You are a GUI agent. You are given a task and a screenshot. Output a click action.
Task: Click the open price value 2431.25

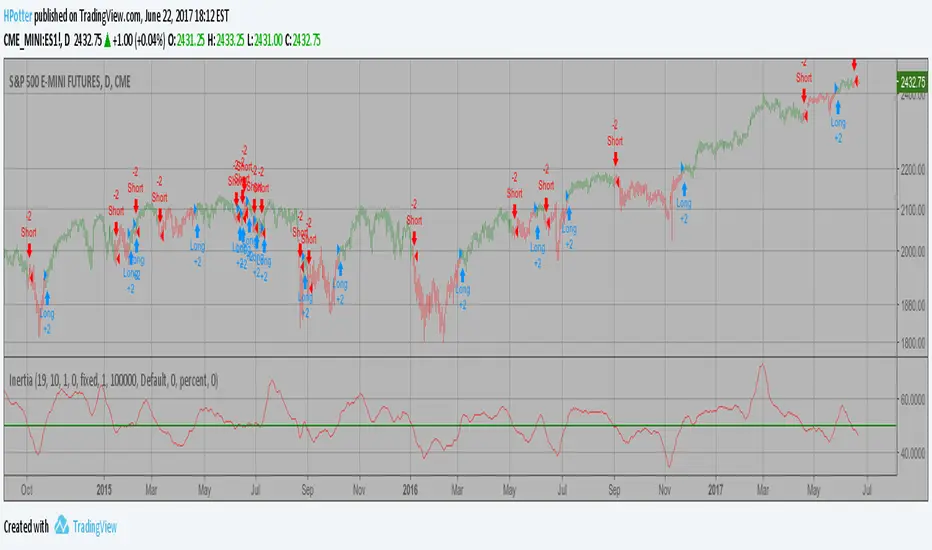[x=191, y=40]
